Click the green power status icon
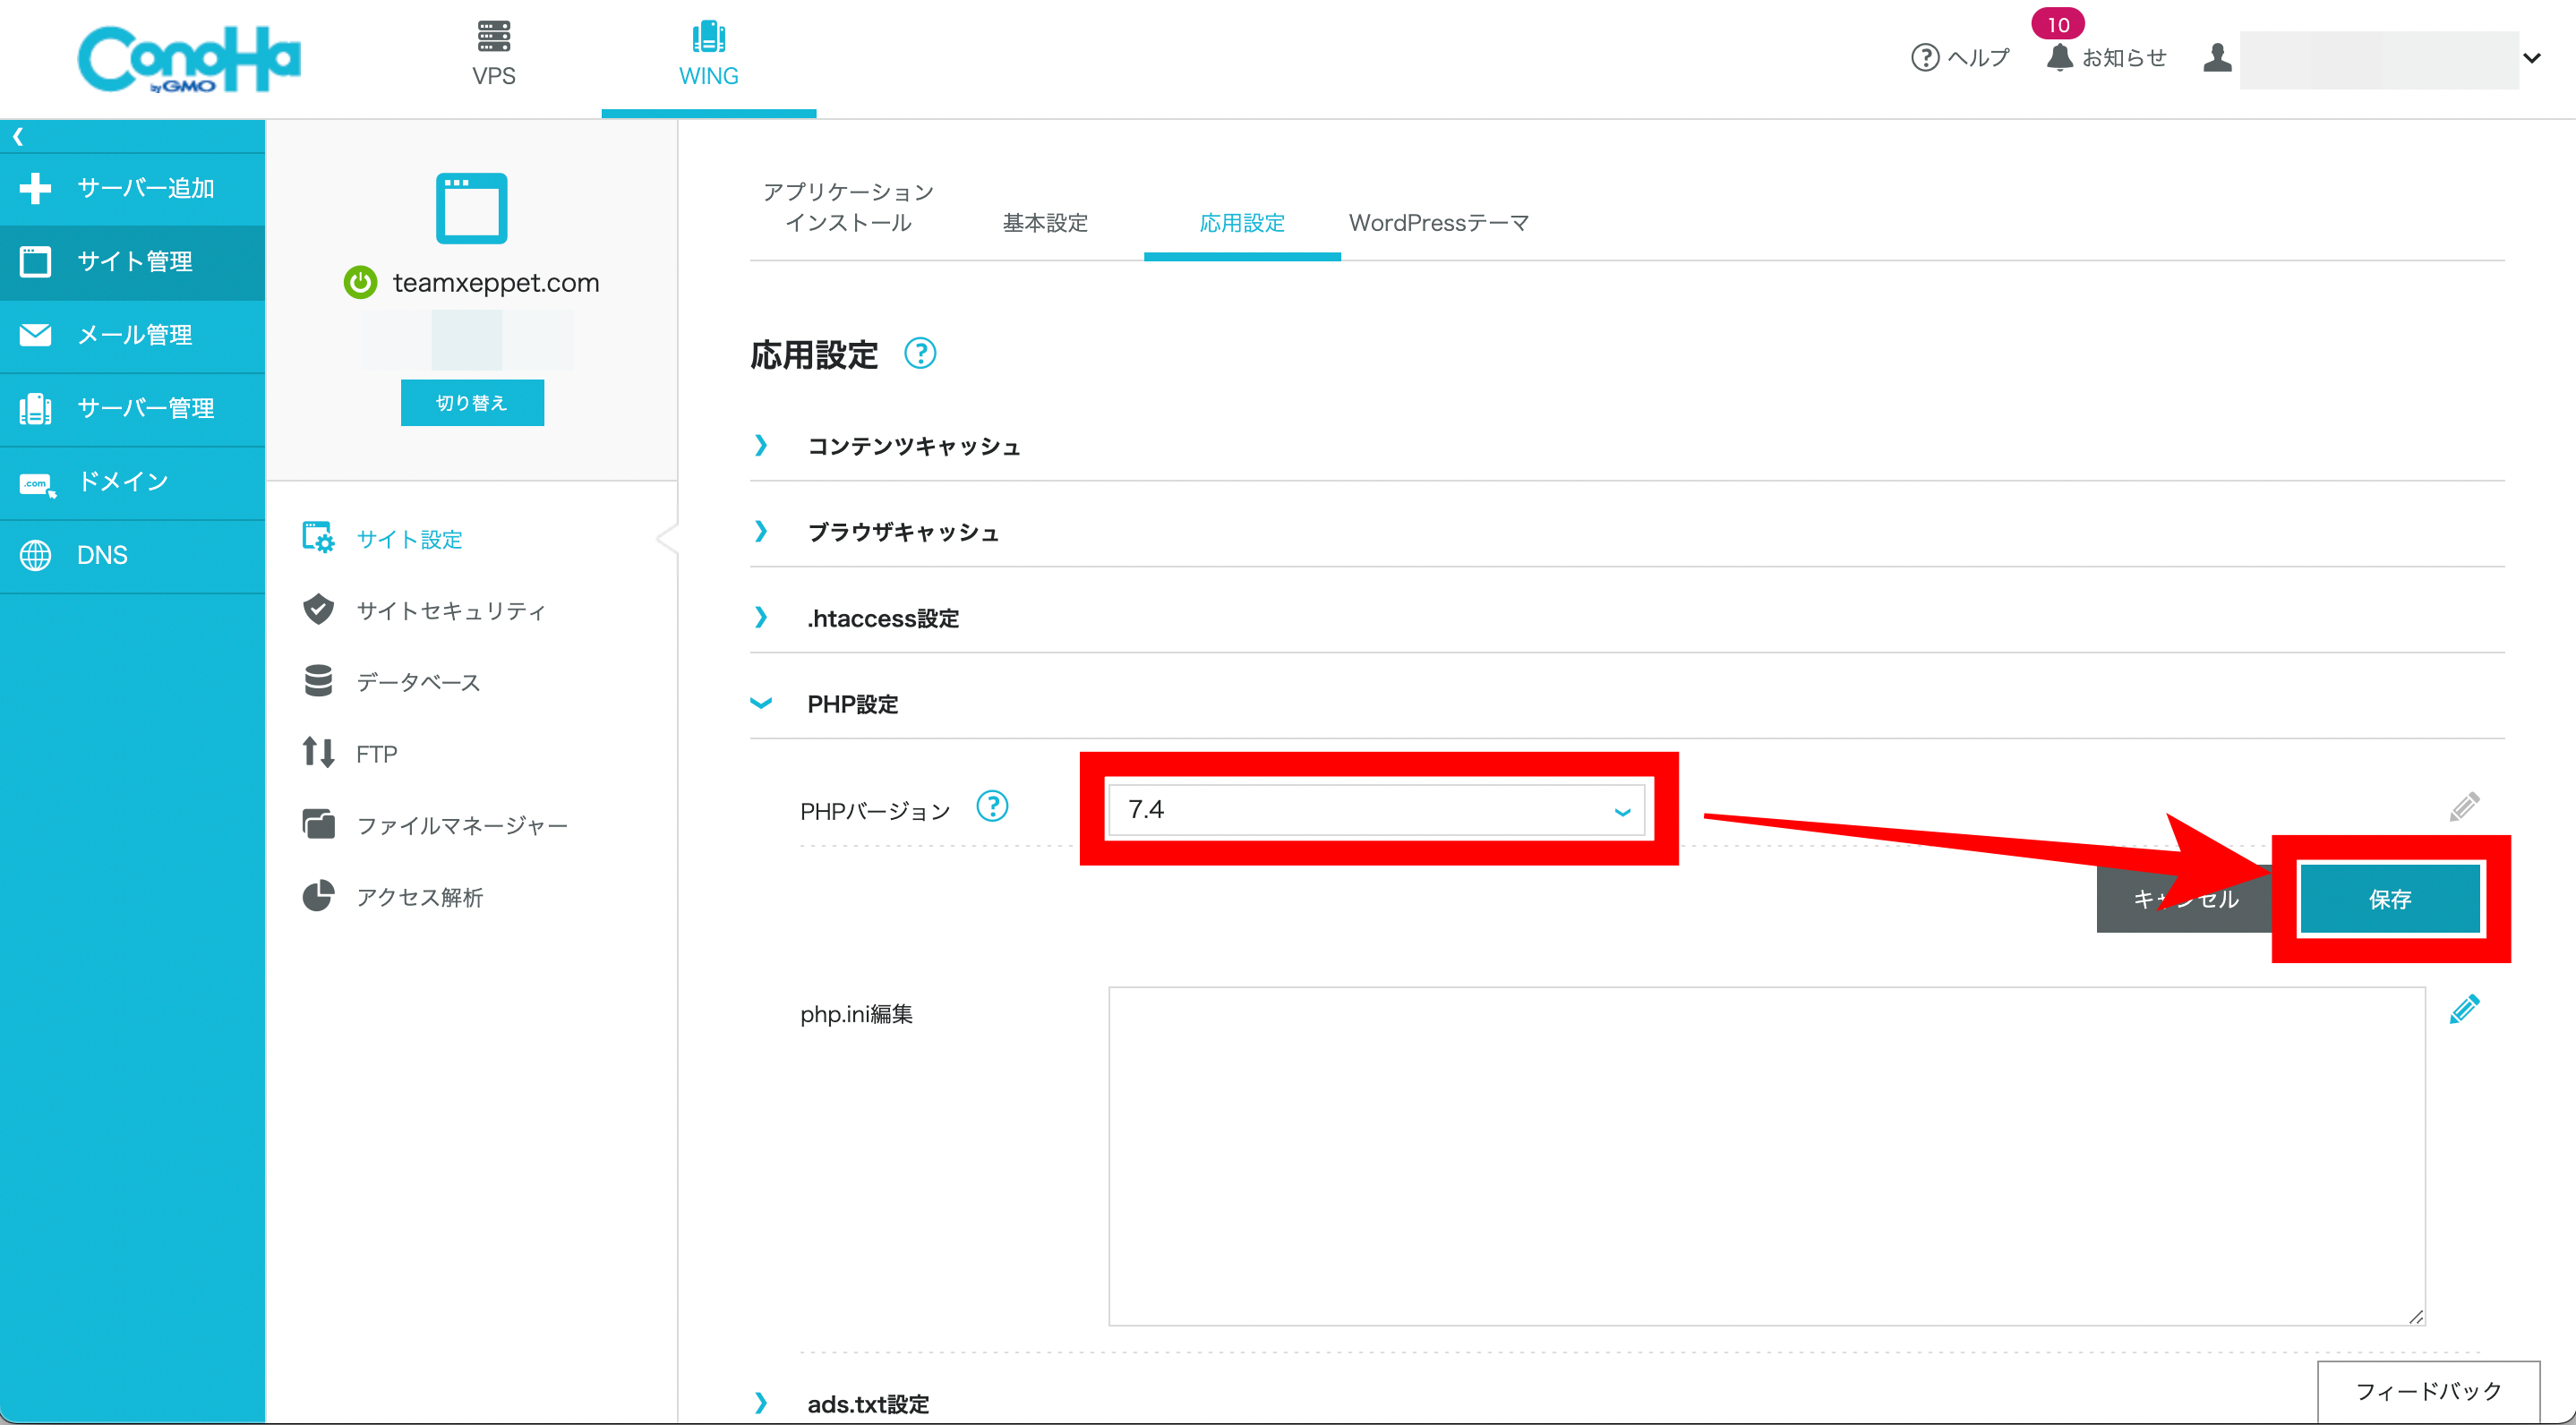 (x=360, y=283)
